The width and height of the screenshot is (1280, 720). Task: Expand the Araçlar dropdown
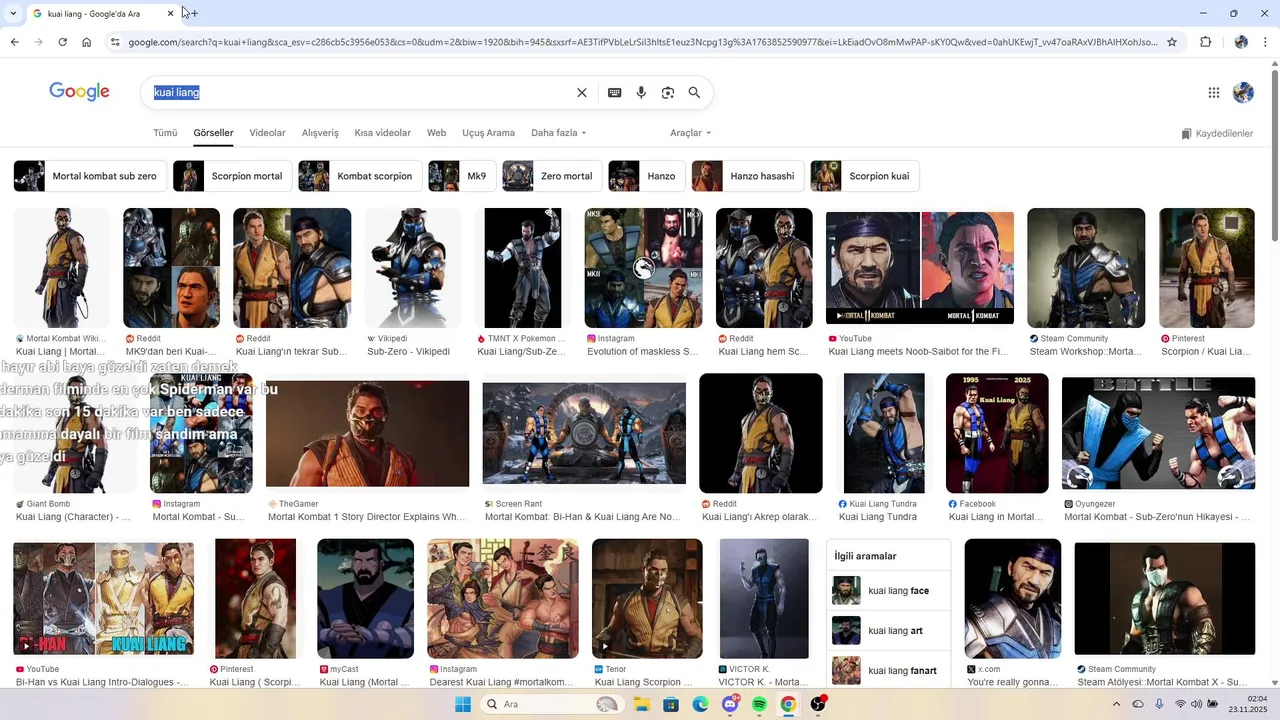pyautogui.click(x=690, y=133)
